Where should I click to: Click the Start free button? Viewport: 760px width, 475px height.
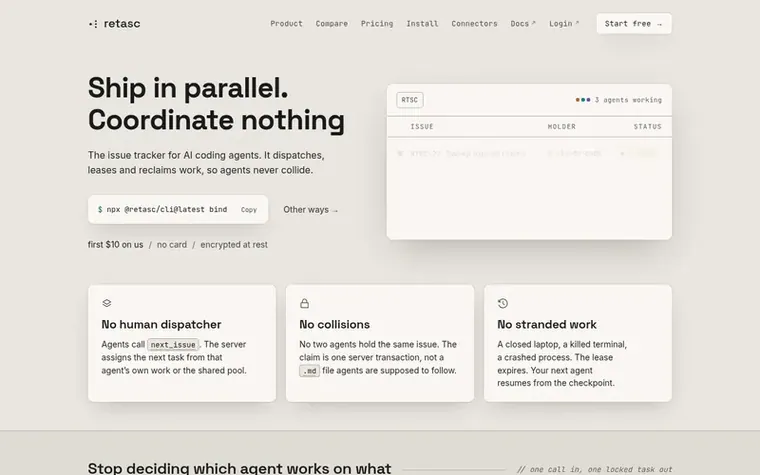(x=634, y=24)
